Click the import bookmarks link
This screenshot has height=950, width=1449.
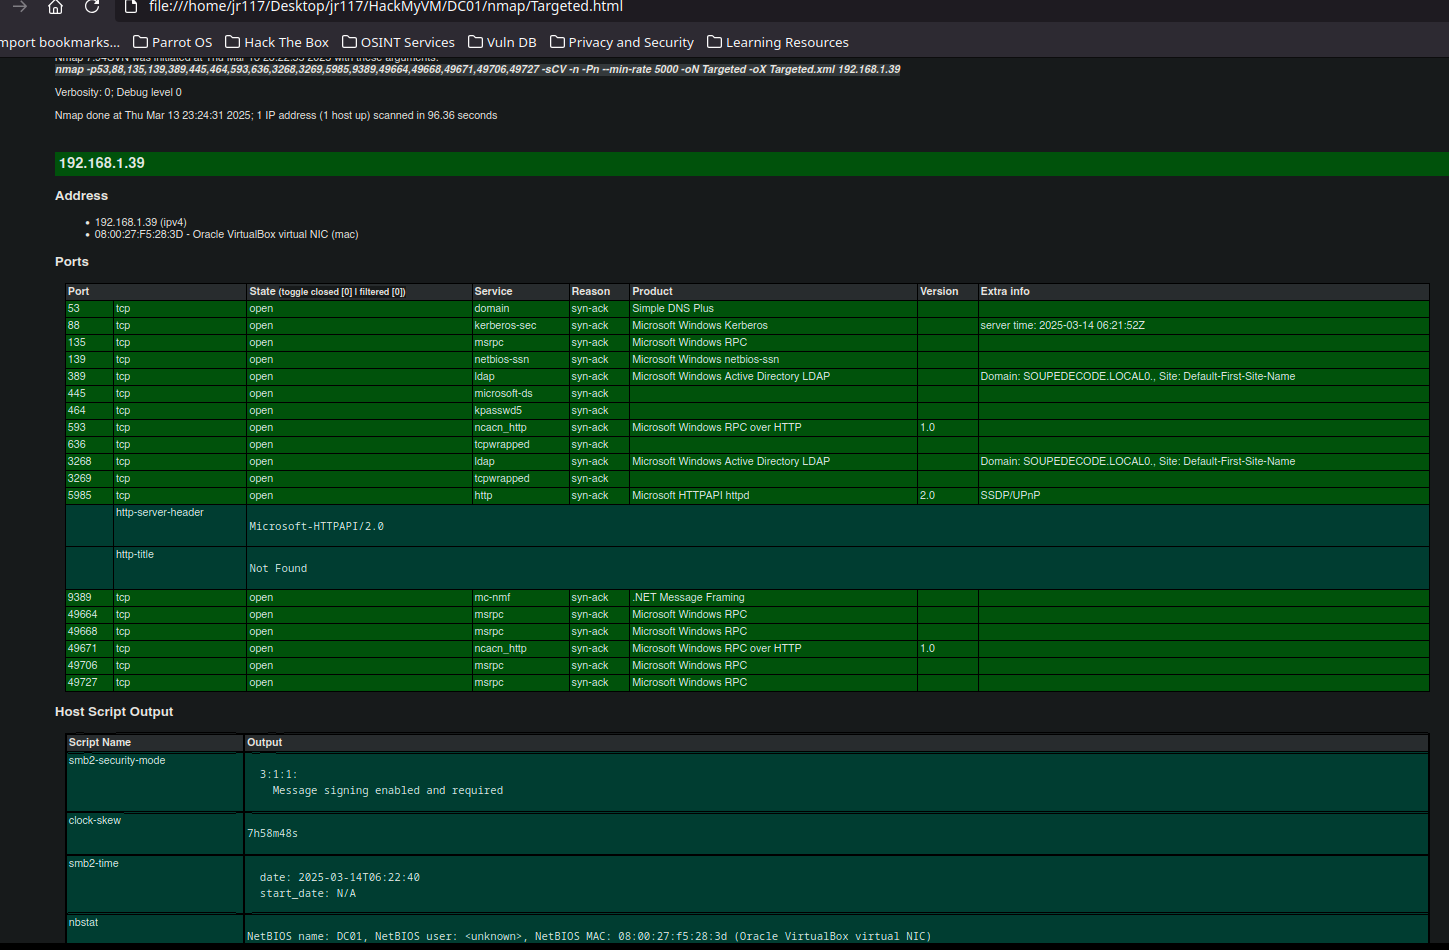coord(60,42)
